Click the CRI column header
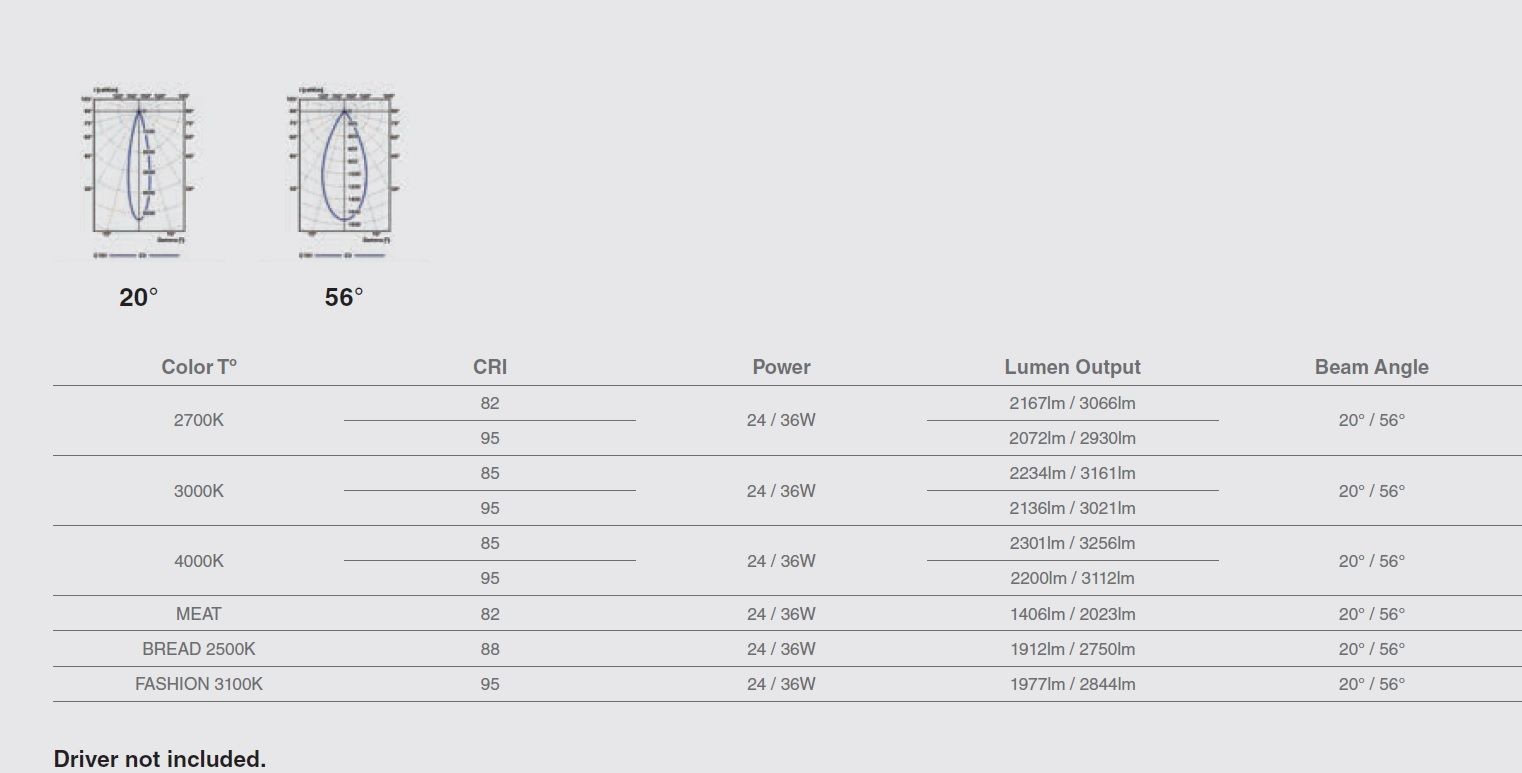 tap(490, 367)
